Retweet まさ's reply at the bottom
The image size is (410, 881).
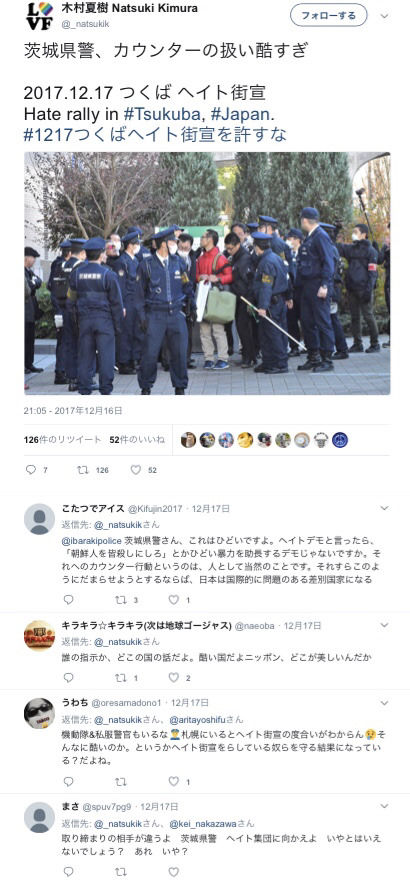point(120,871)
